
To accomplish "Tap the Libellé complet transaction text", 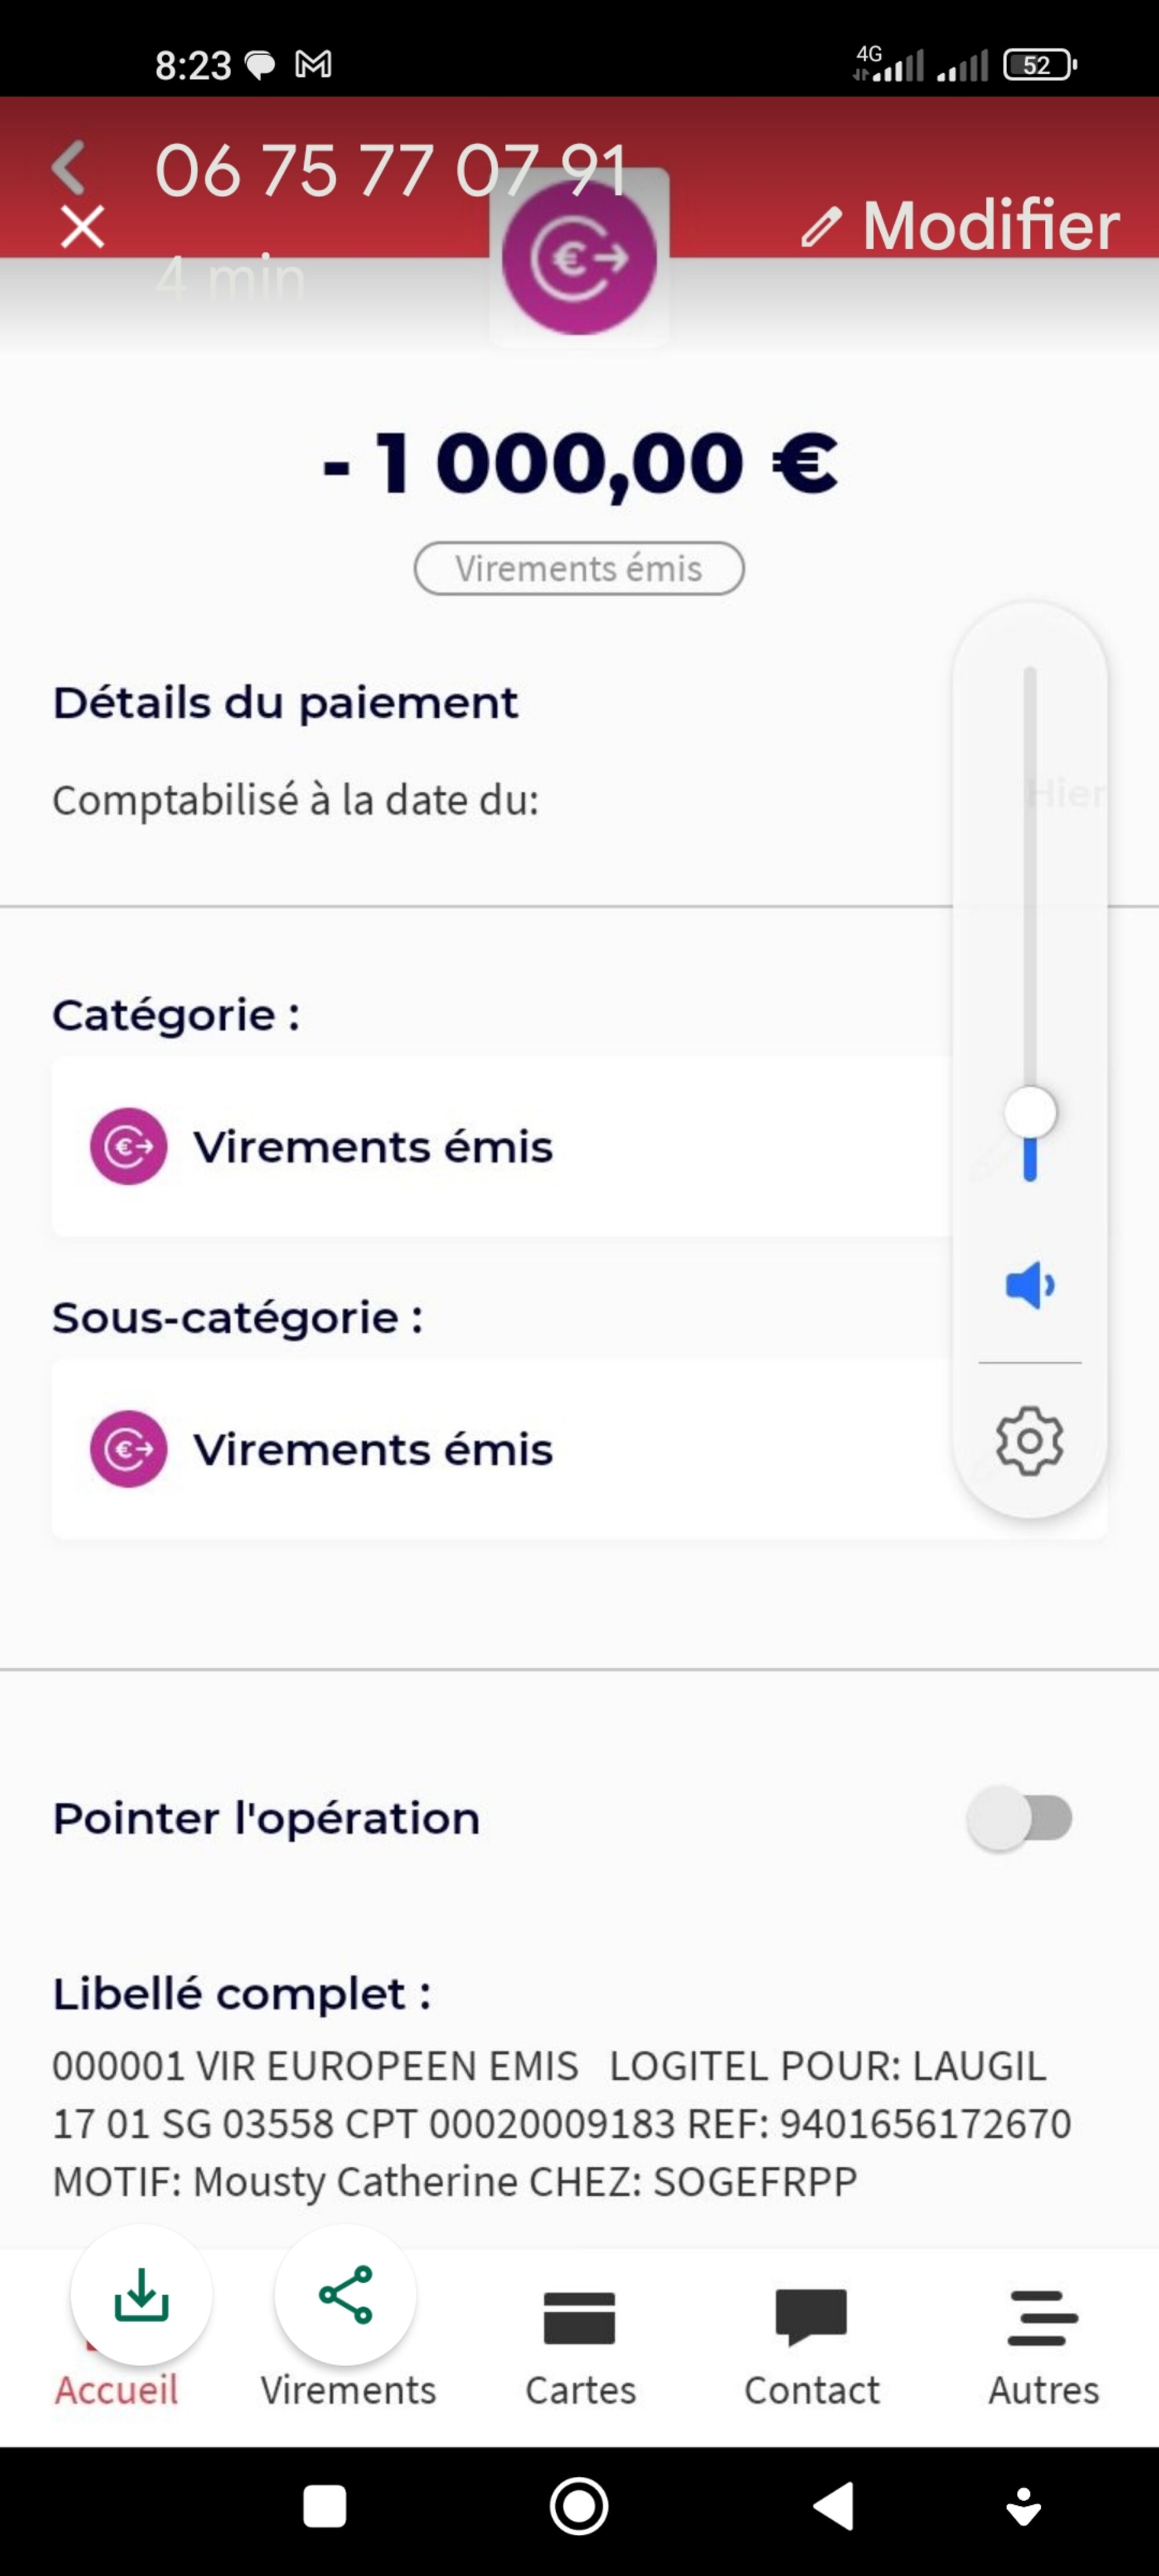I will pyautogui.click(x=560, y=2123).
